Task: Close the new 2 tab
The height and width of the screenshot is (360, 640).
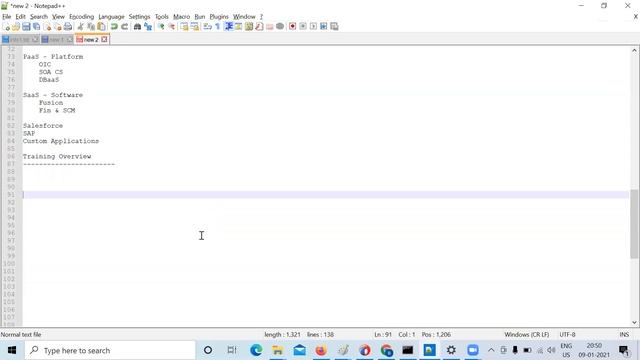Action: [104, 40]
